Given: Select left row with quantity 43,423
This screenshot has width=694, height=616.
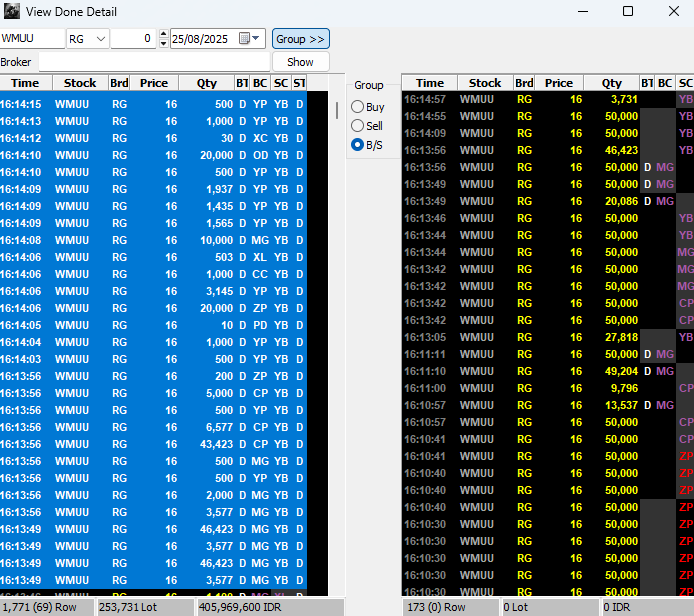Looking at the screenshot, I should pyautogui.click(x=153, y=444).
